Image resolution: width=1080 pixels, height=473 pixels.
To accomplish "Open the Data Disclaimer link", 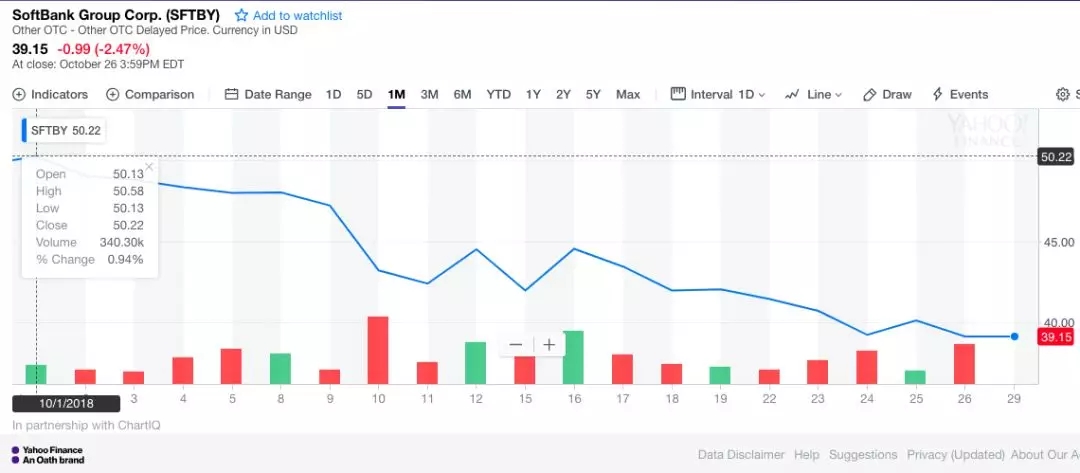I will [x=741, y=454].
